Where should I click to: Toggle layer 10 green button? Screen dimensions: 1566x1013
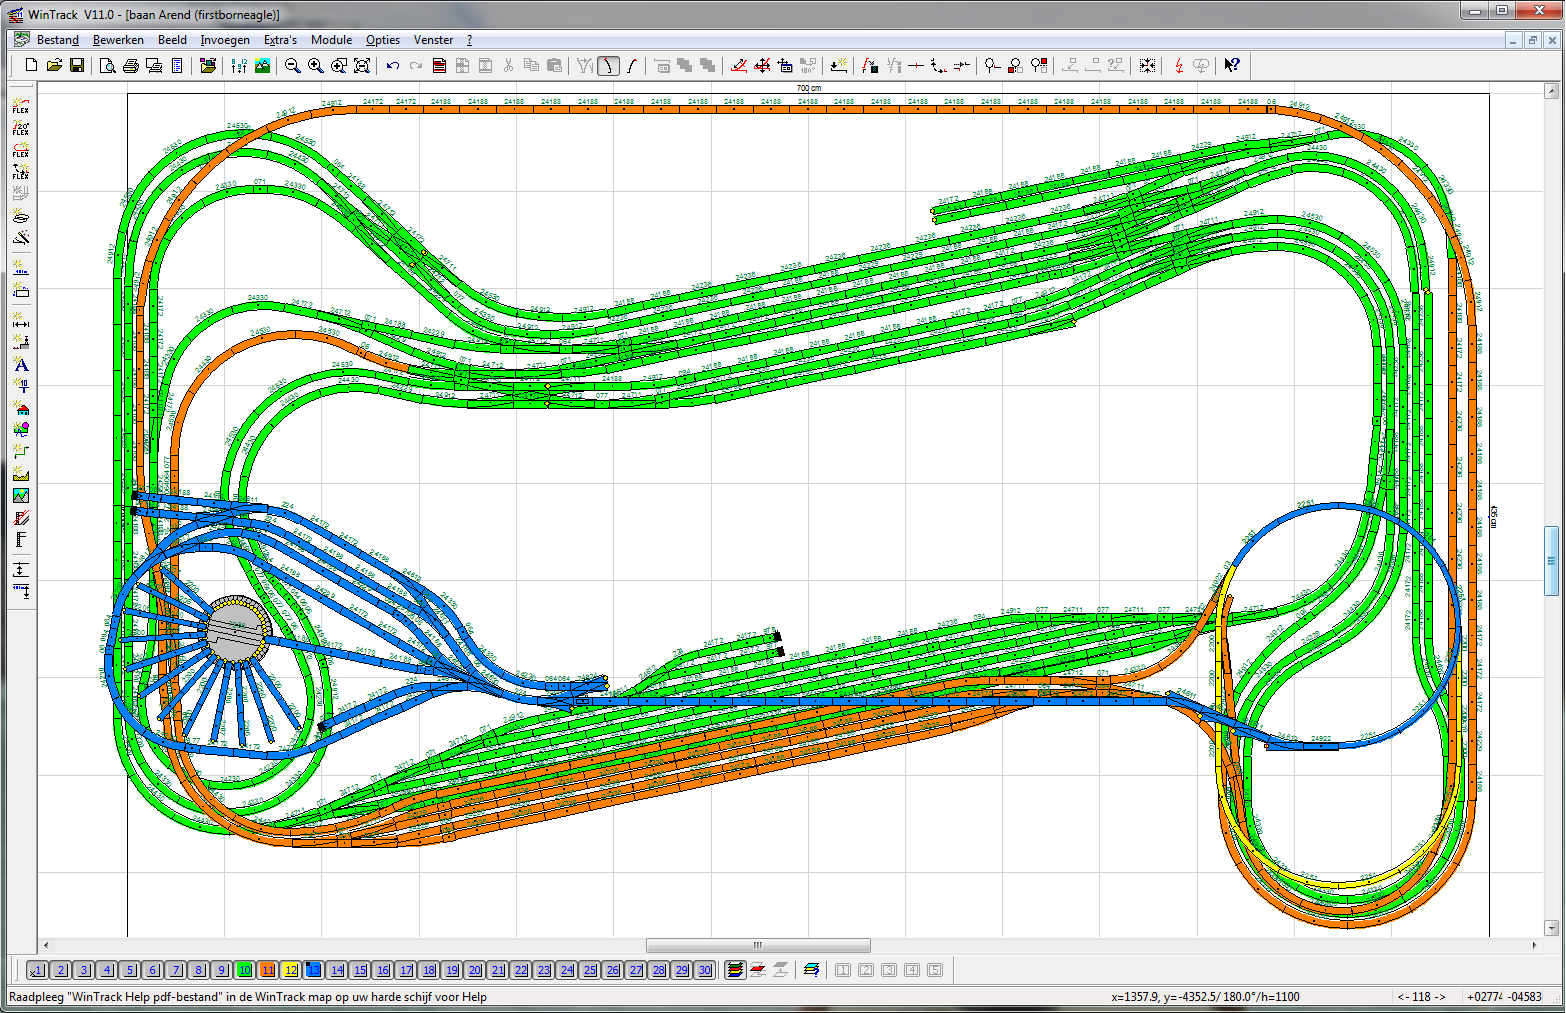[245, 970]
